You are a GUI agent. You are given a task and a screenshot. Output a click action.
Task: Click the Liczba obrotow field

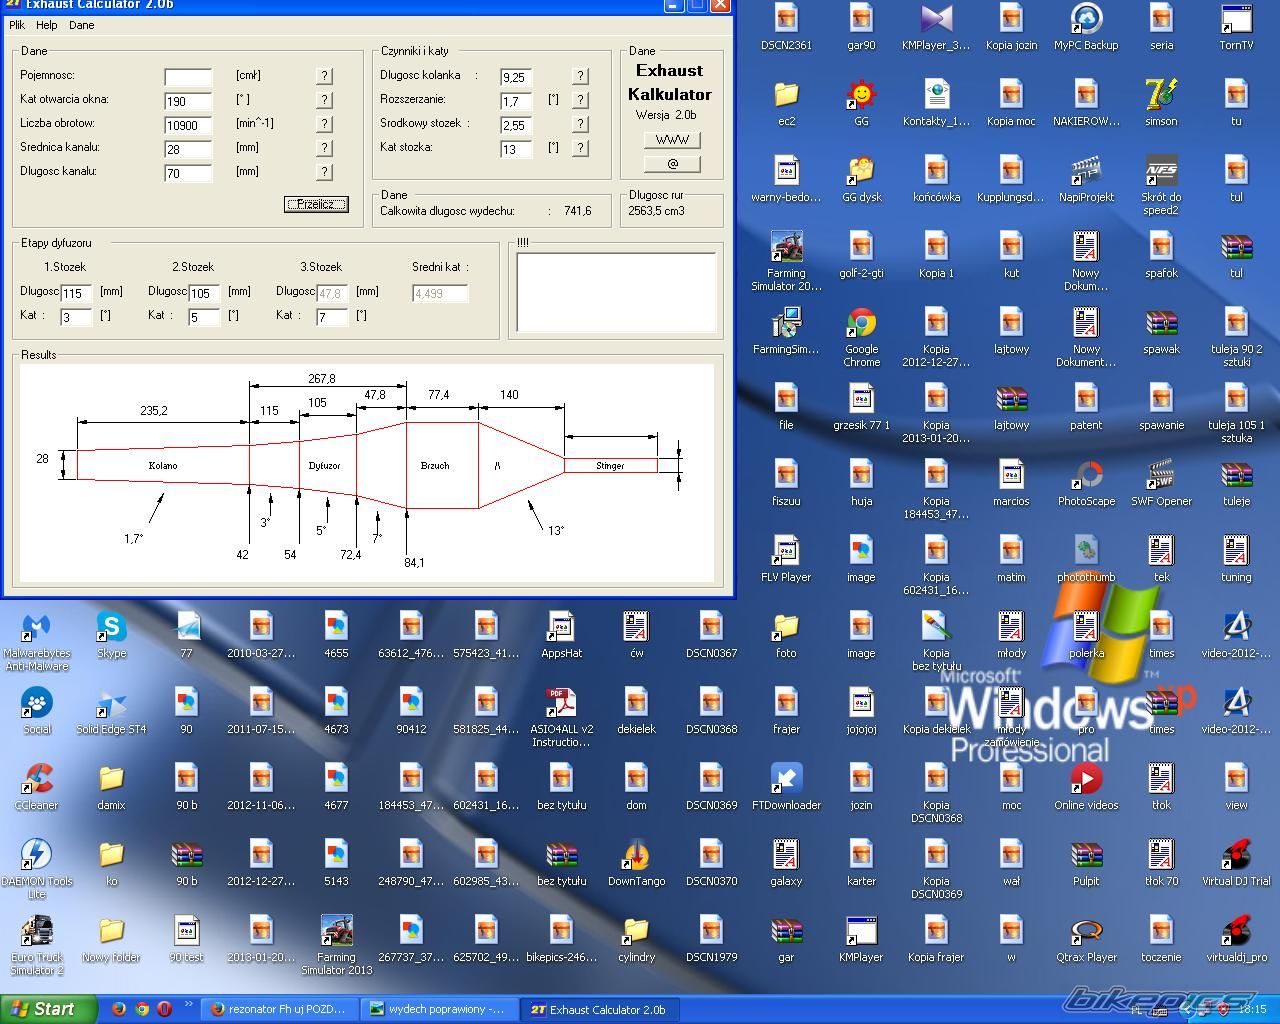188,125
